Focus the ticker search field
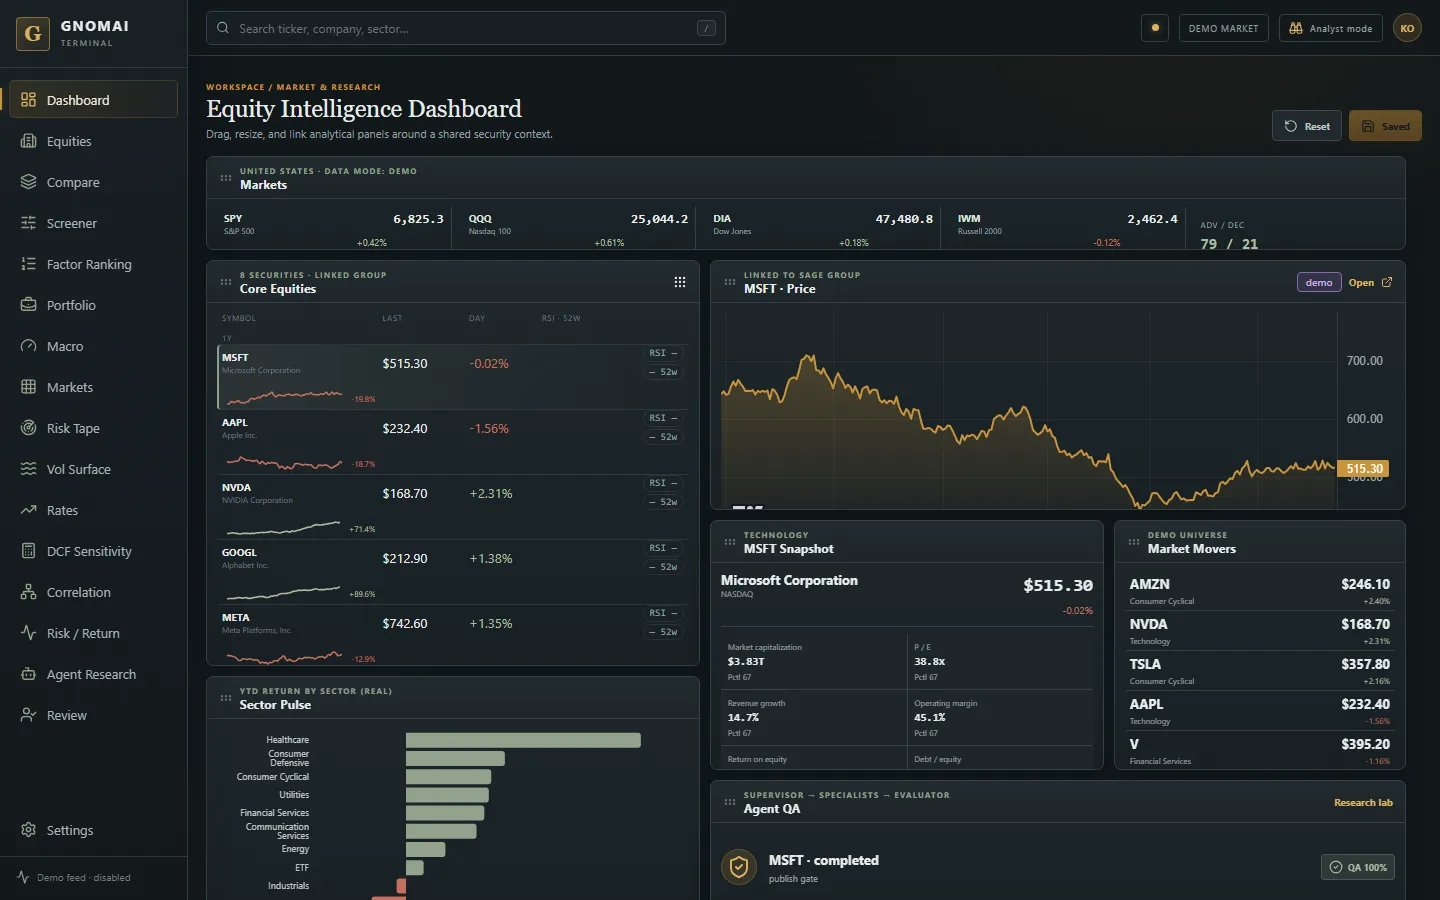1440x900 pixels. coord(466,28)
